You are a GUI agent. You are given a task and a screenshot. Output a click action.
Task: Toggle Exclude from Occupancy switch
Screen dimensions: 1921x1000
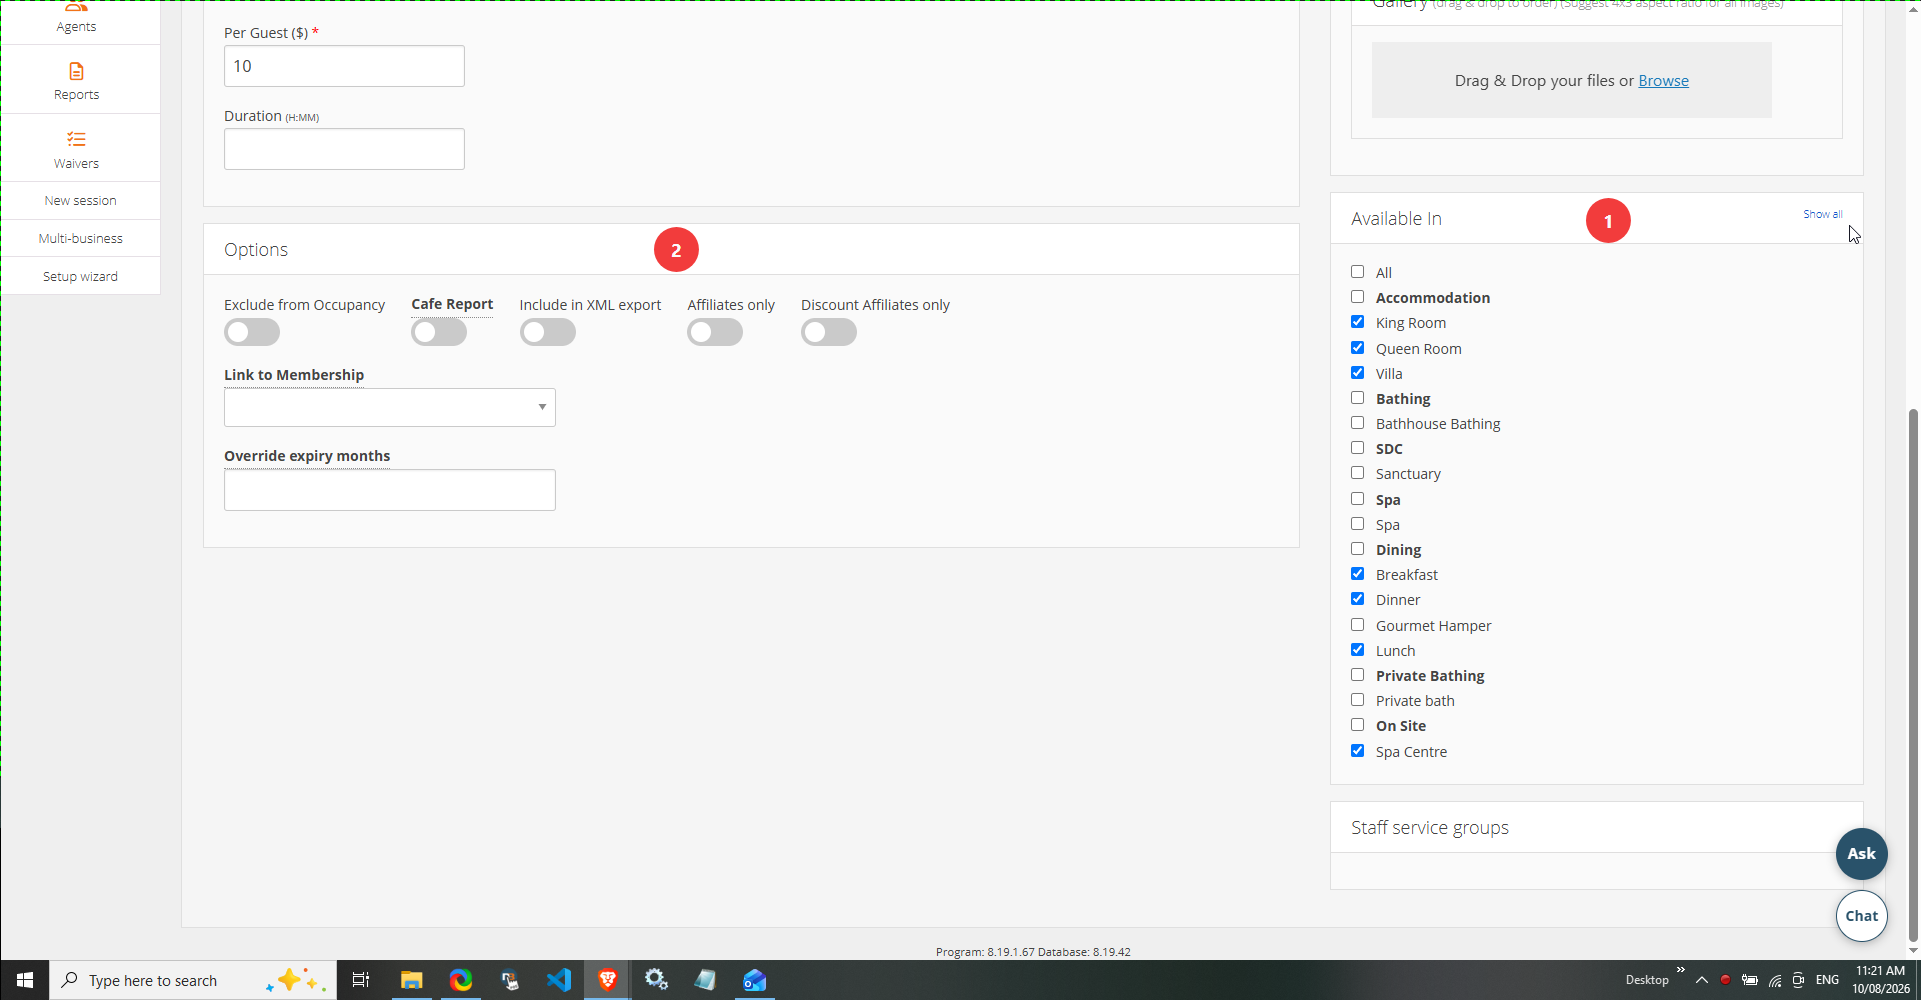coord(252,332)
